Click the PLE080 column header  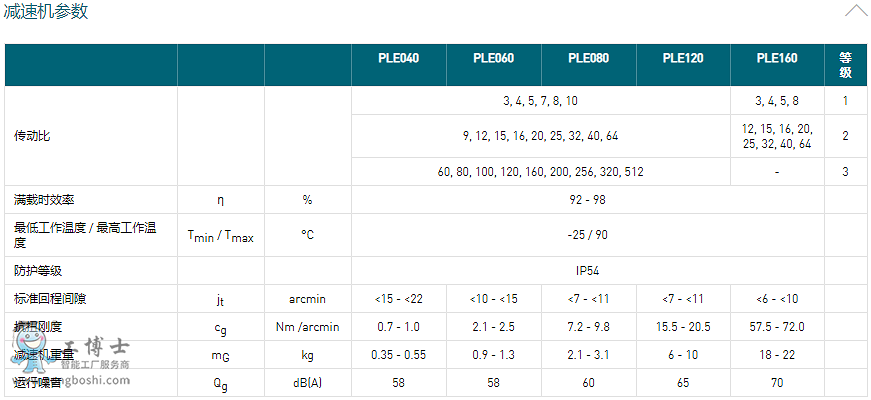(588, 59)
